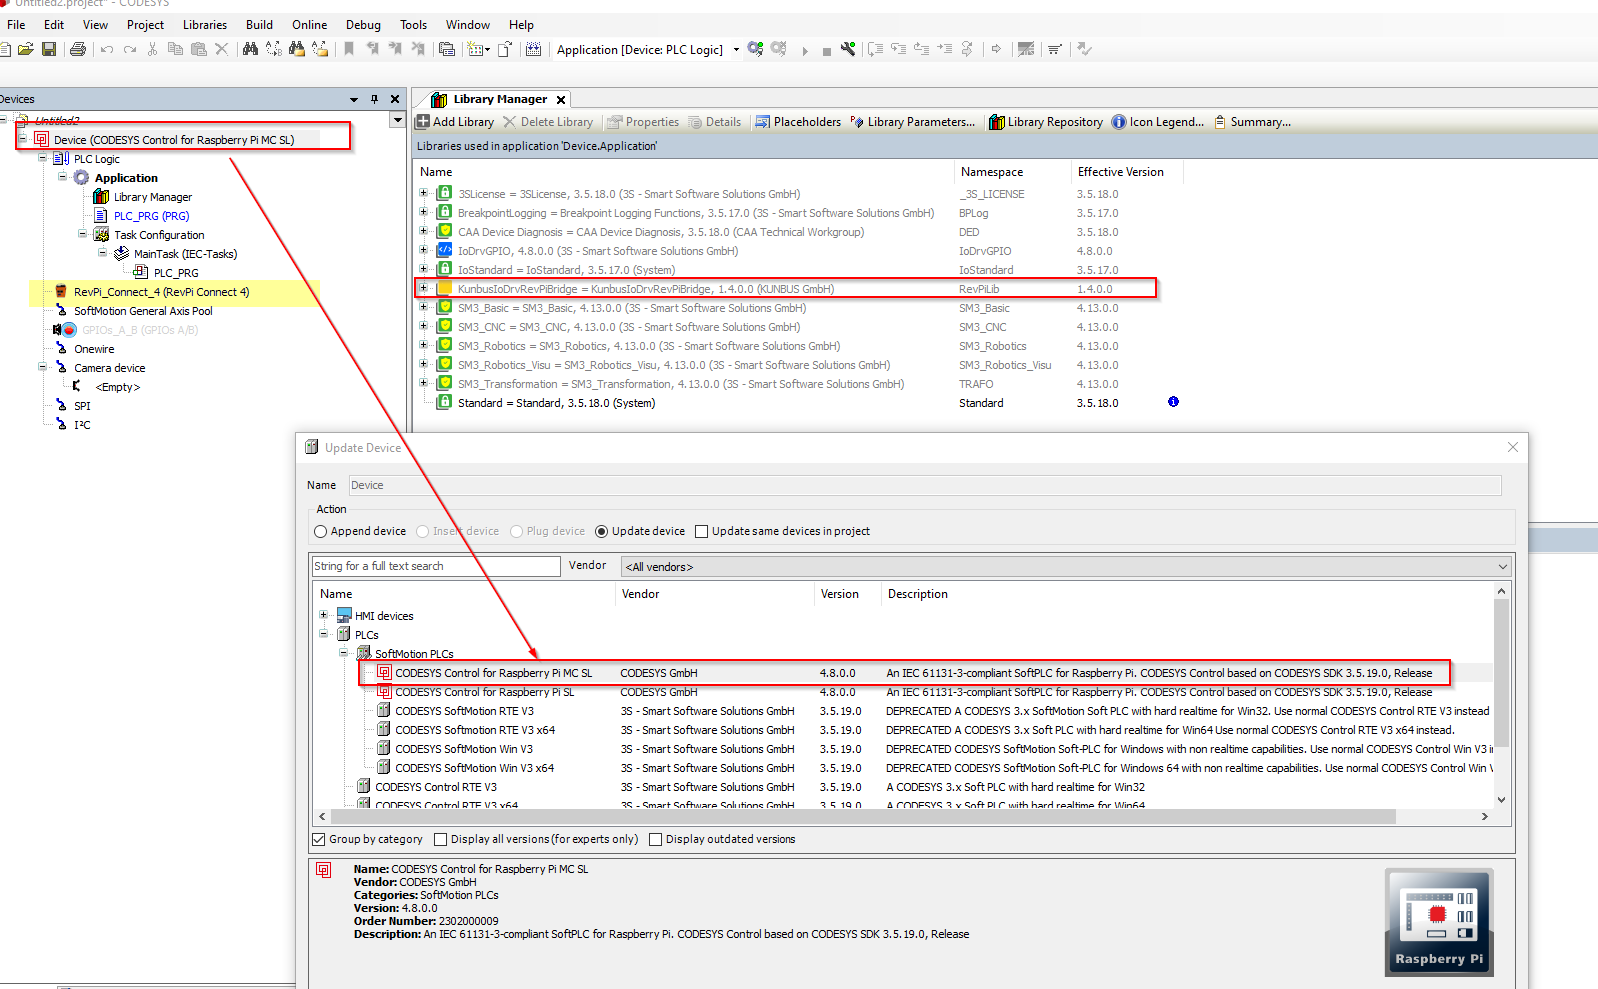Close the Library Manager tab
Viewport: 1598px width, 989px height.
(x=561, y=99)
